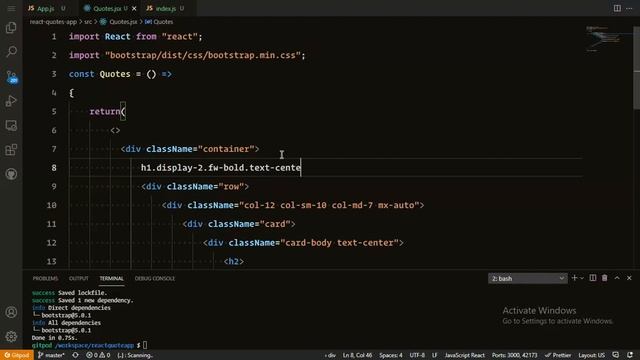Click the terminal command prompt input
The height and width of the screenshot is (360, 640).
pos(145,345)
